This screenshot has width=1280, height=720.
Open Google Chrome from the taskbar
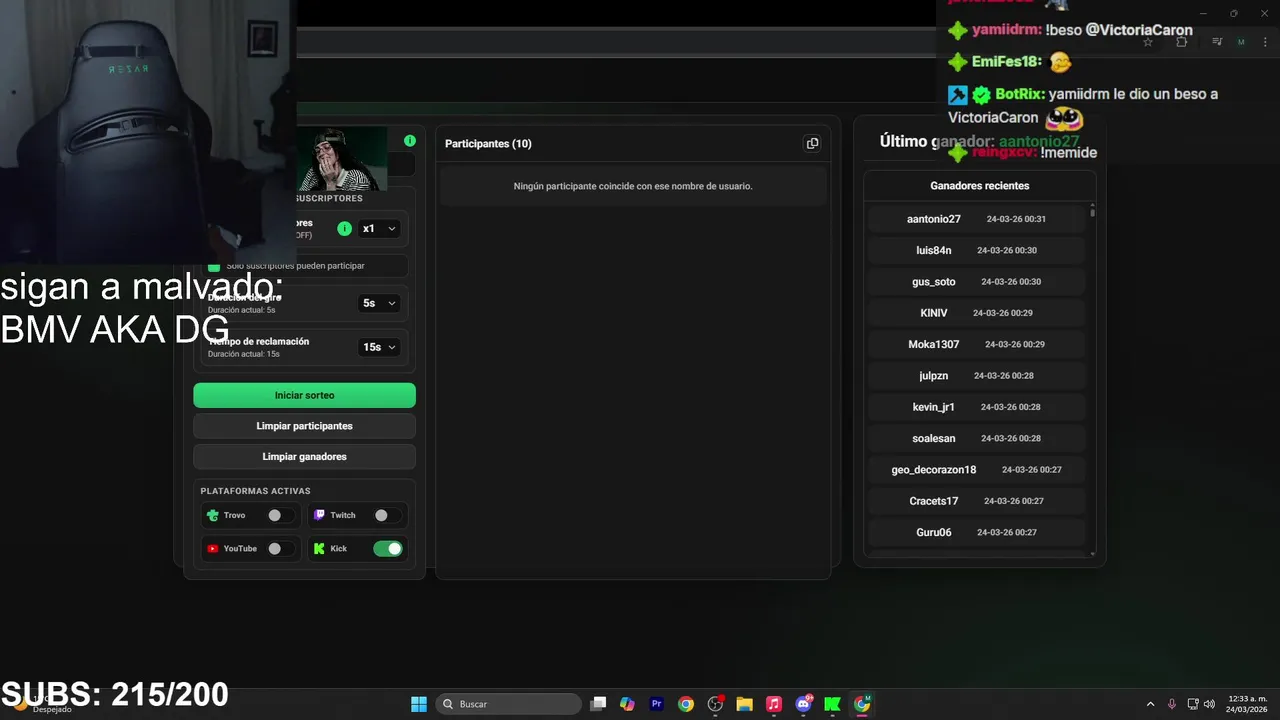(x=685, y=704)
